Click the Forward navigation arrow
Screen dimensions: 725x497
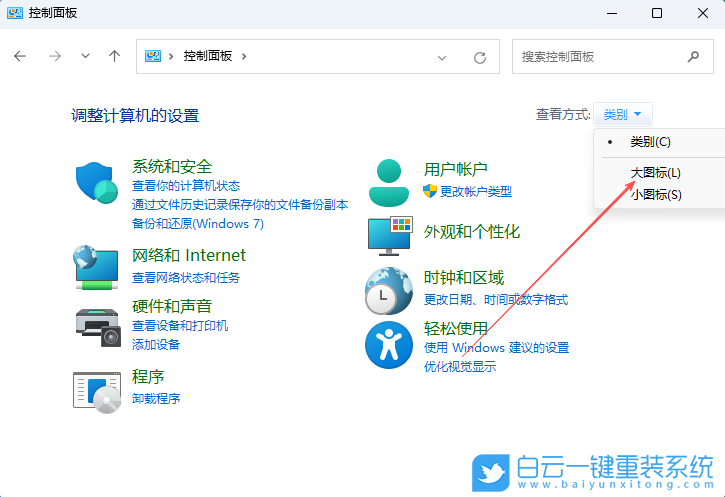[x=55, y=56]
